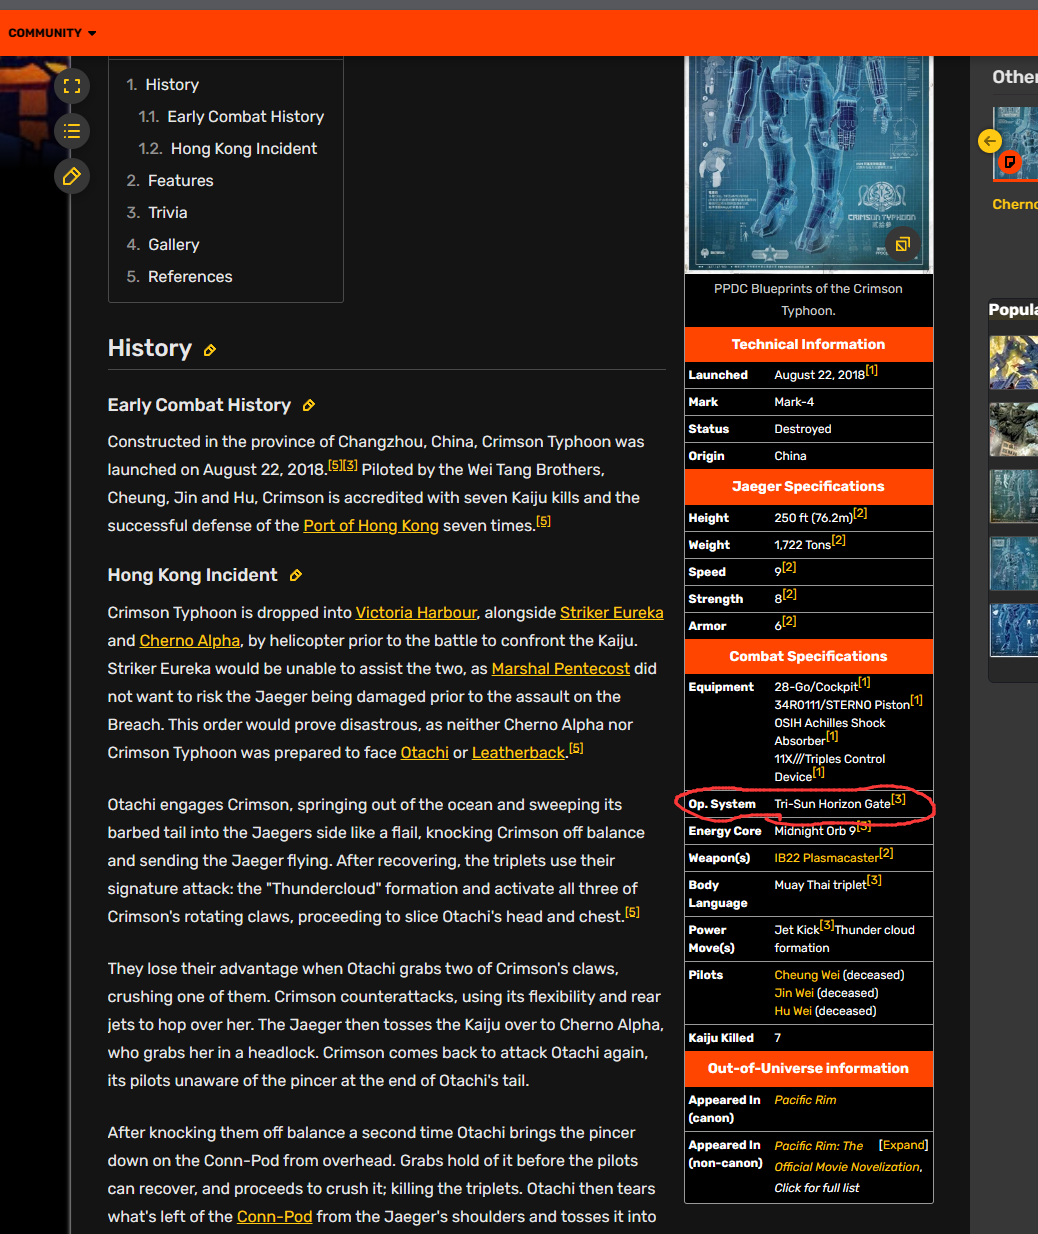Click 'Technical Information' infobox header
The width and height of the screenshot is (1038, 1234).
pos(809,344)
